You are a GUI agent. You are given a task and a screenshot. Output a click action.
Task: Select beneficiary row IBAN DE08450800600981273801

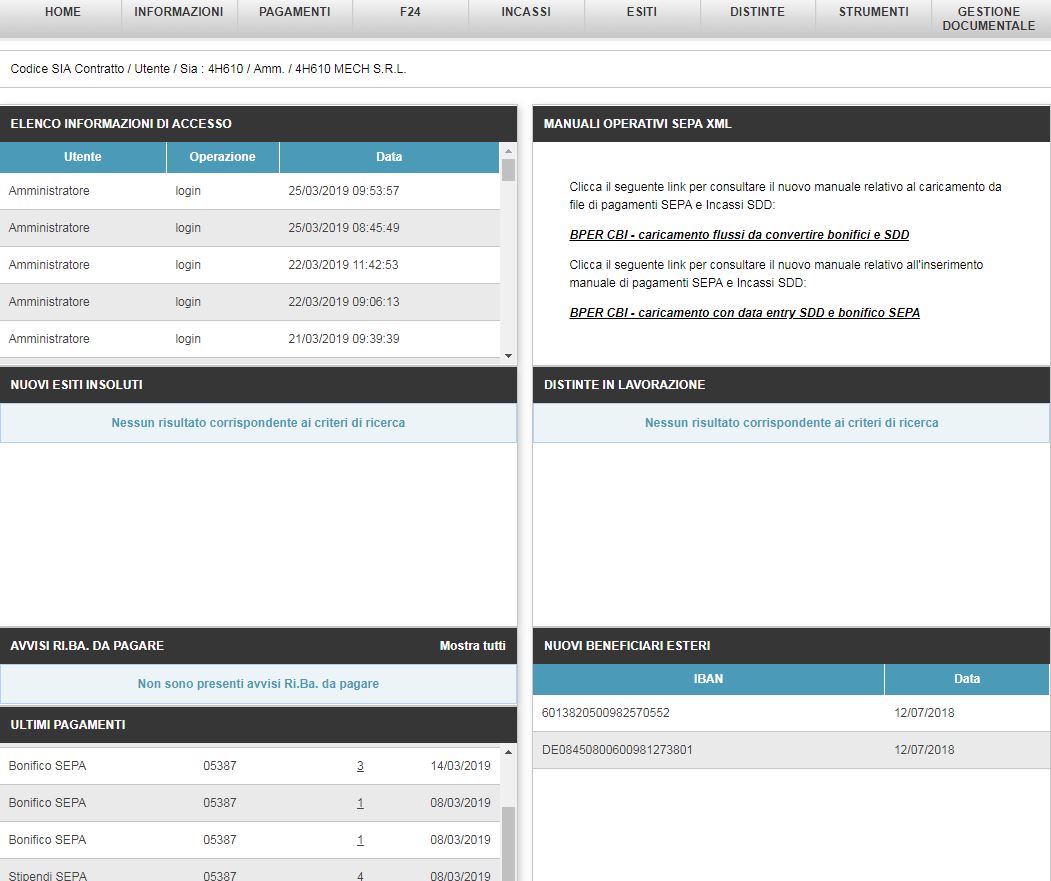617,750
